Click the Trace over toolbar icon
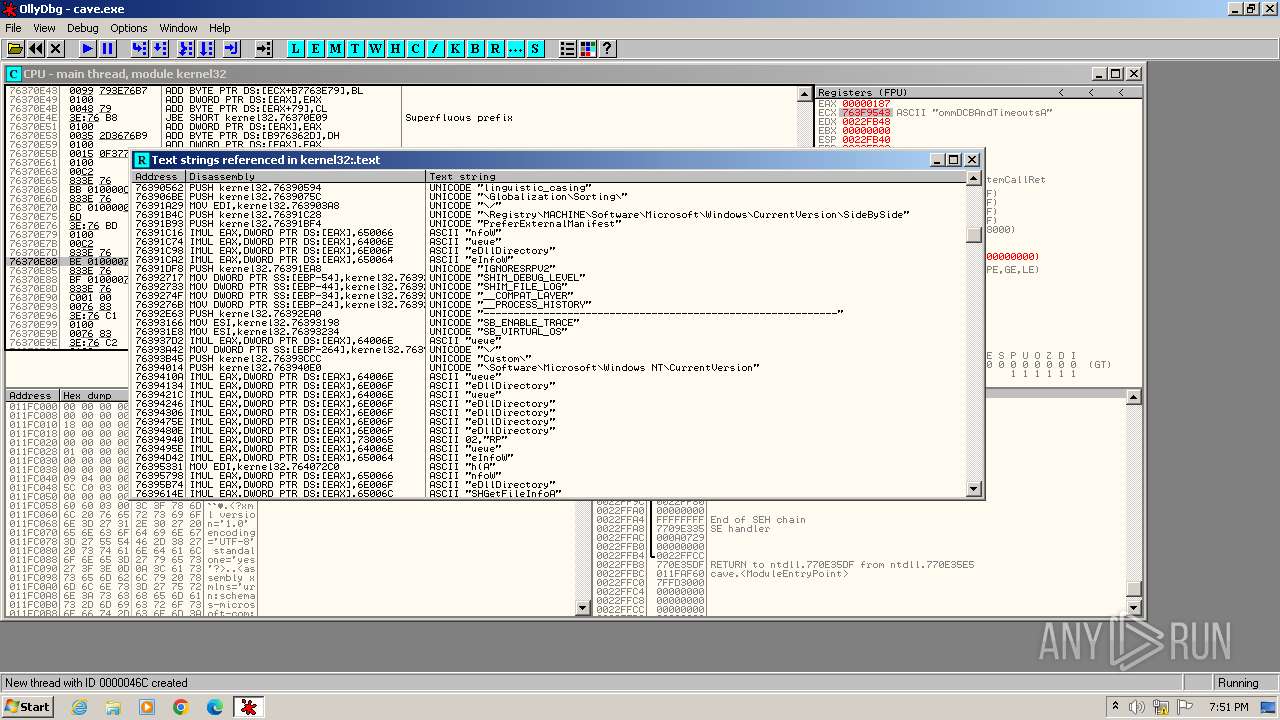 tap(206, 48)
